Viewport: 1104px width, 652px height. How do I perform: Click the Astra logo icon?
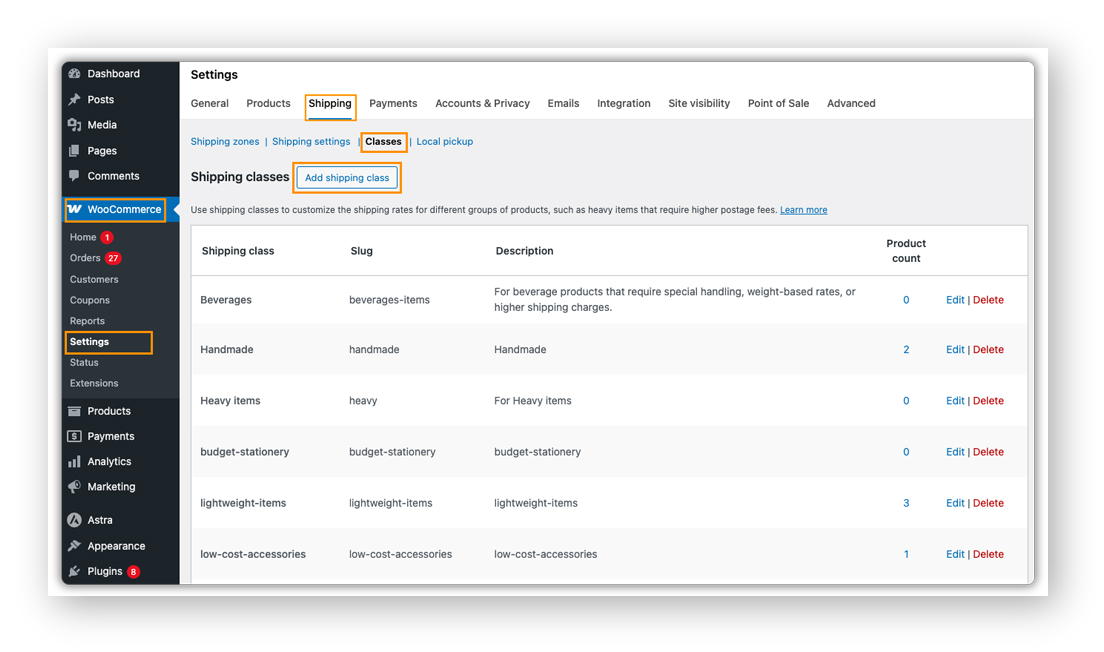[75, 520]
